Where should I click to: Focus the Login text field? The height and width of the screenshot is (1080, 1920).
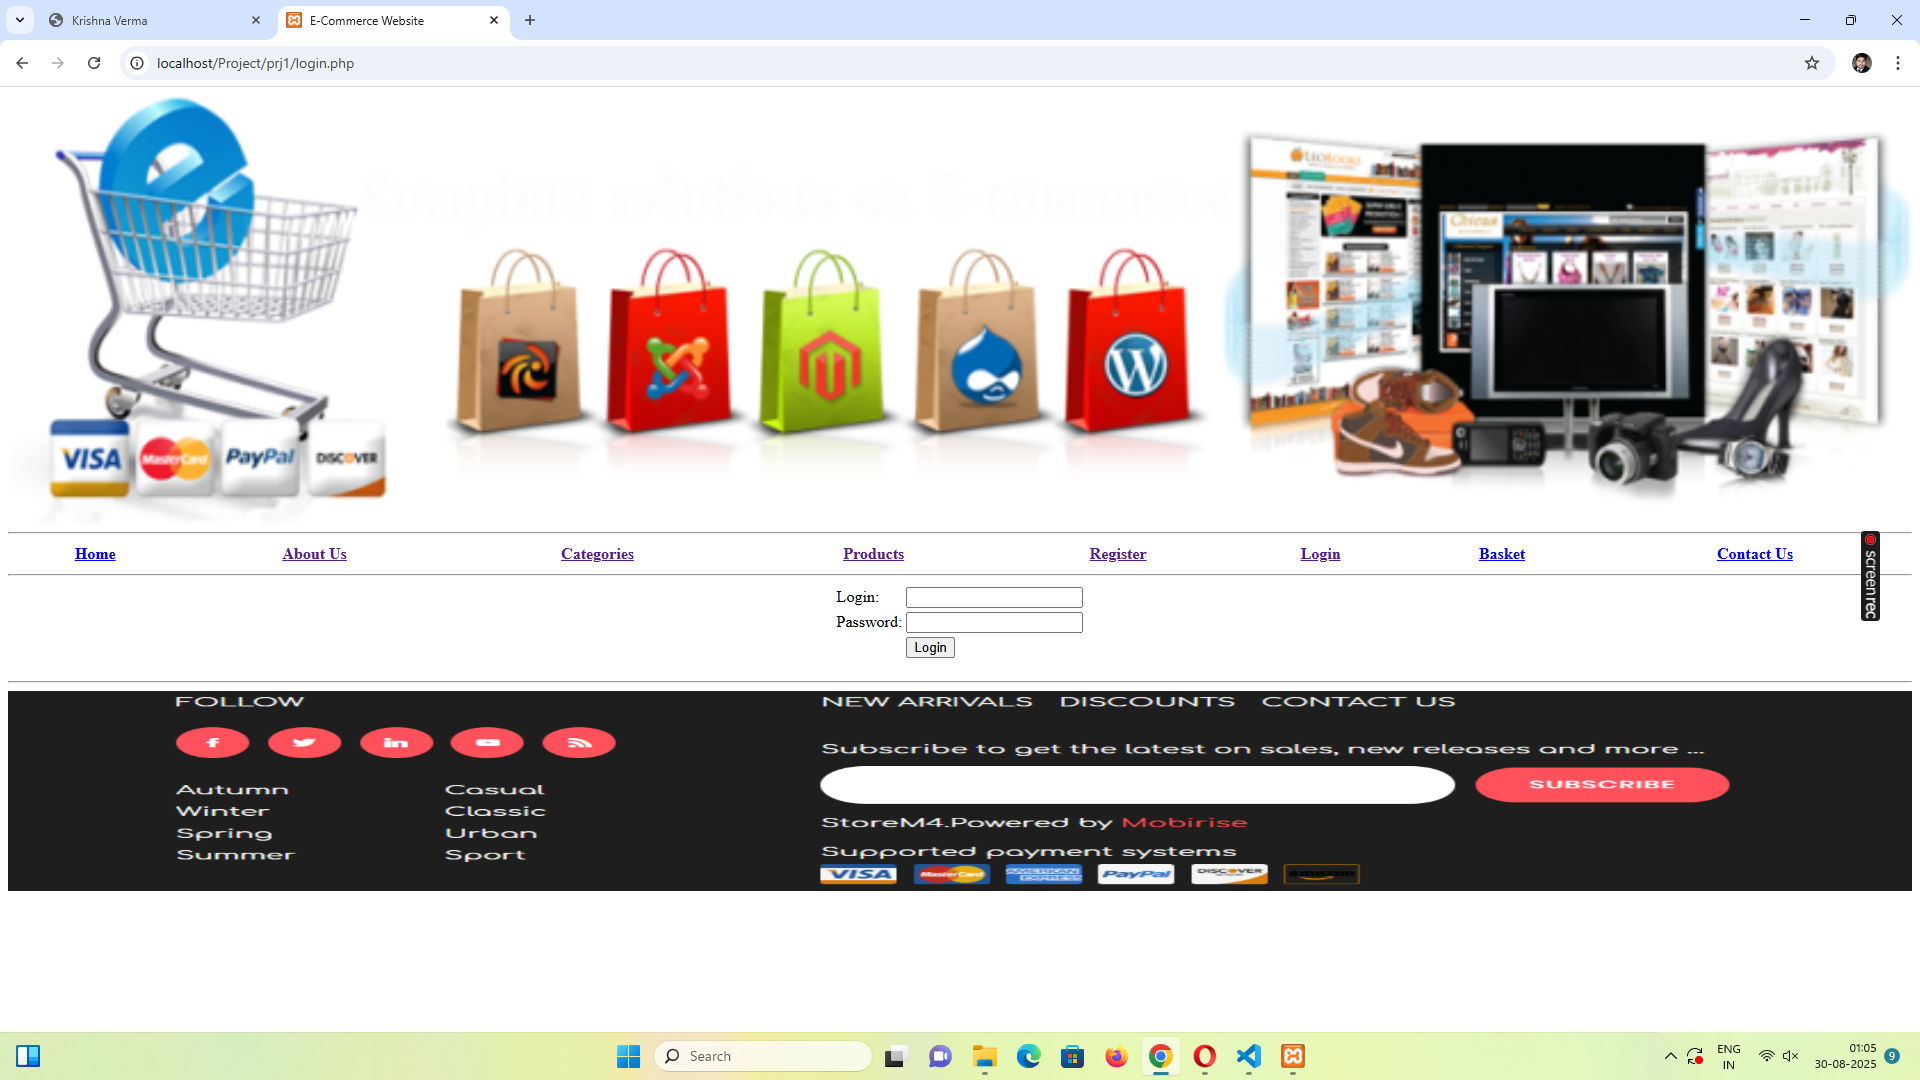(994, 597)
